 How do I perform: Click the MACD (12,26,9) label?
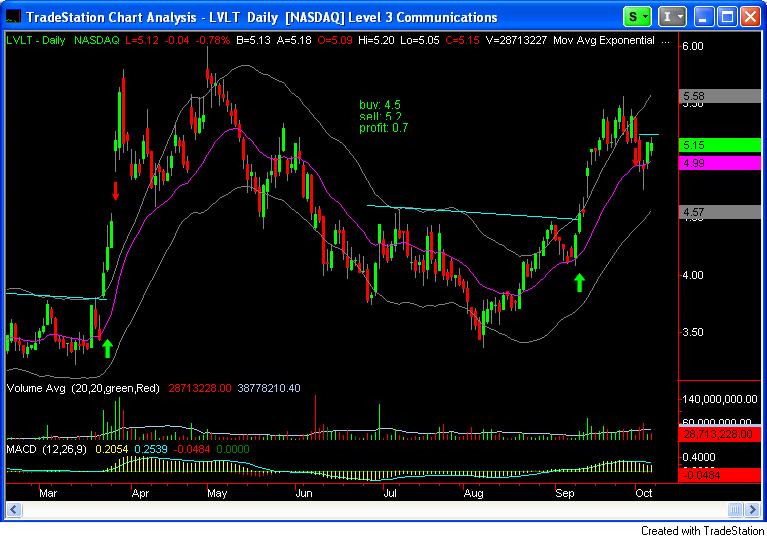[46, 449]
